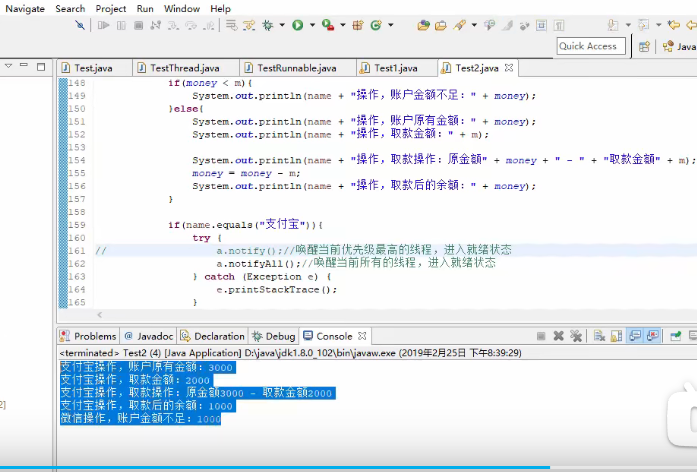Click the green bug Debug icon
697x472 pixels.
click(268, 25)
